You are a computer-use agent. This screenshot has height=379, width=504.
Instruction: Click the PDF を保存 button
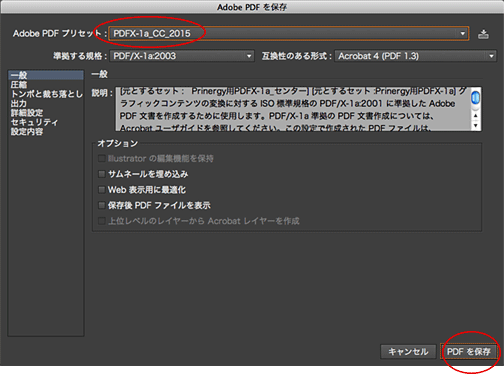(x=469, y=351)
